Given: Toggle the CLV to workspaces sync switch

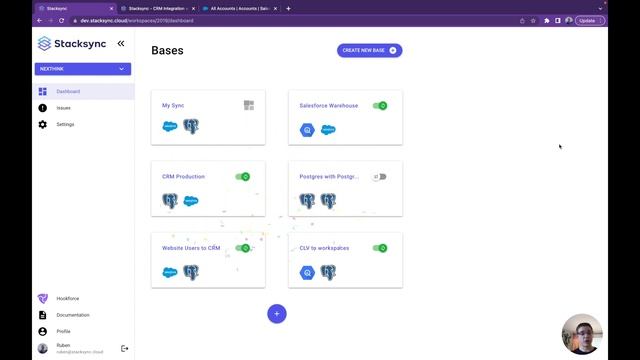Looking at the screenshot, I should tap(380, 248).
